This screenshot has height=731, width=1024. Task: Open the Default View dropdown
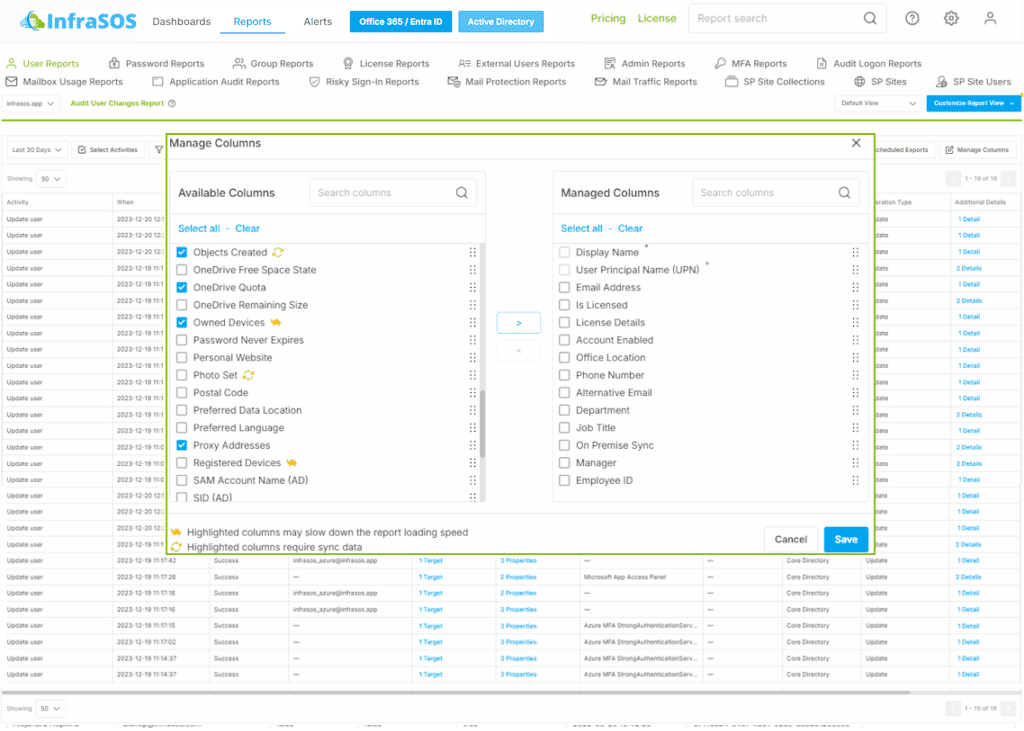pos(879,103)
